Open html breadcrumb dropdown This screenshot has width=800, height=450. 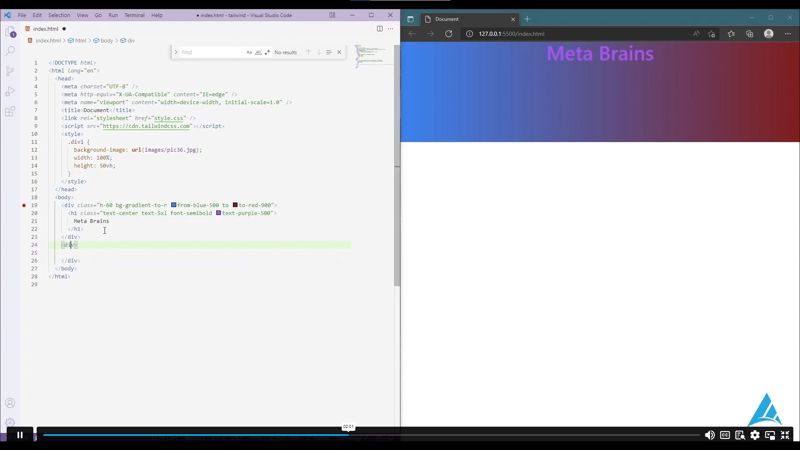coord(77,40)
